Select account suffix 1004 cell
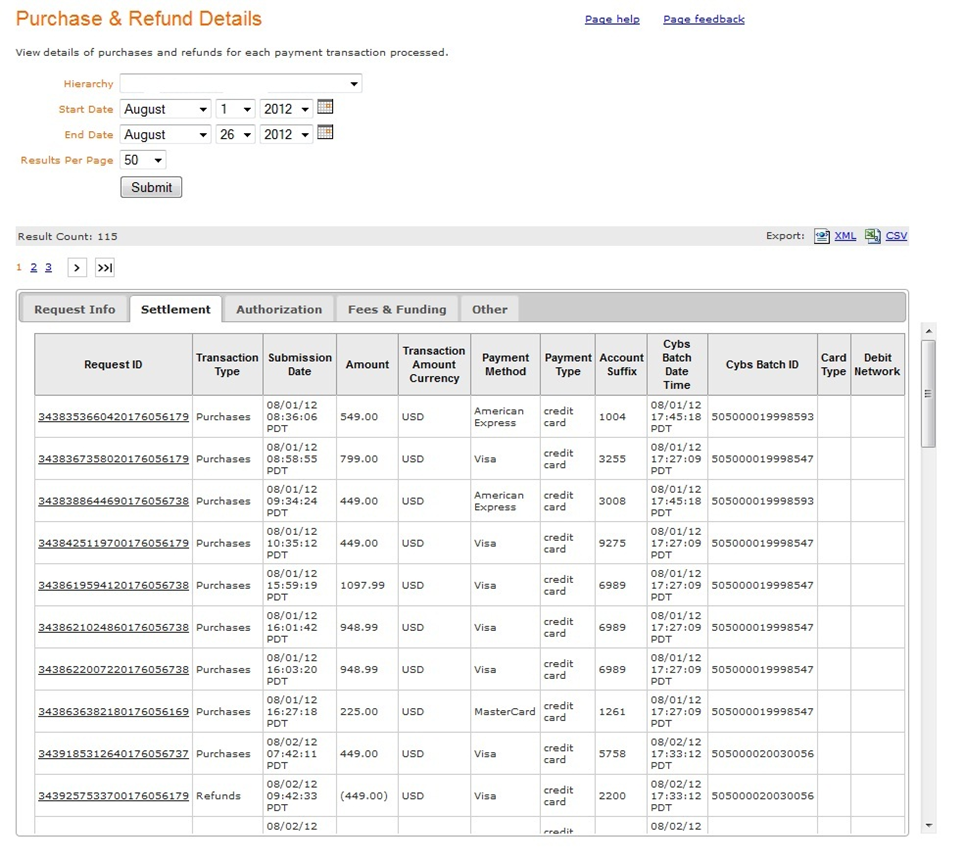 click(622, 417)
